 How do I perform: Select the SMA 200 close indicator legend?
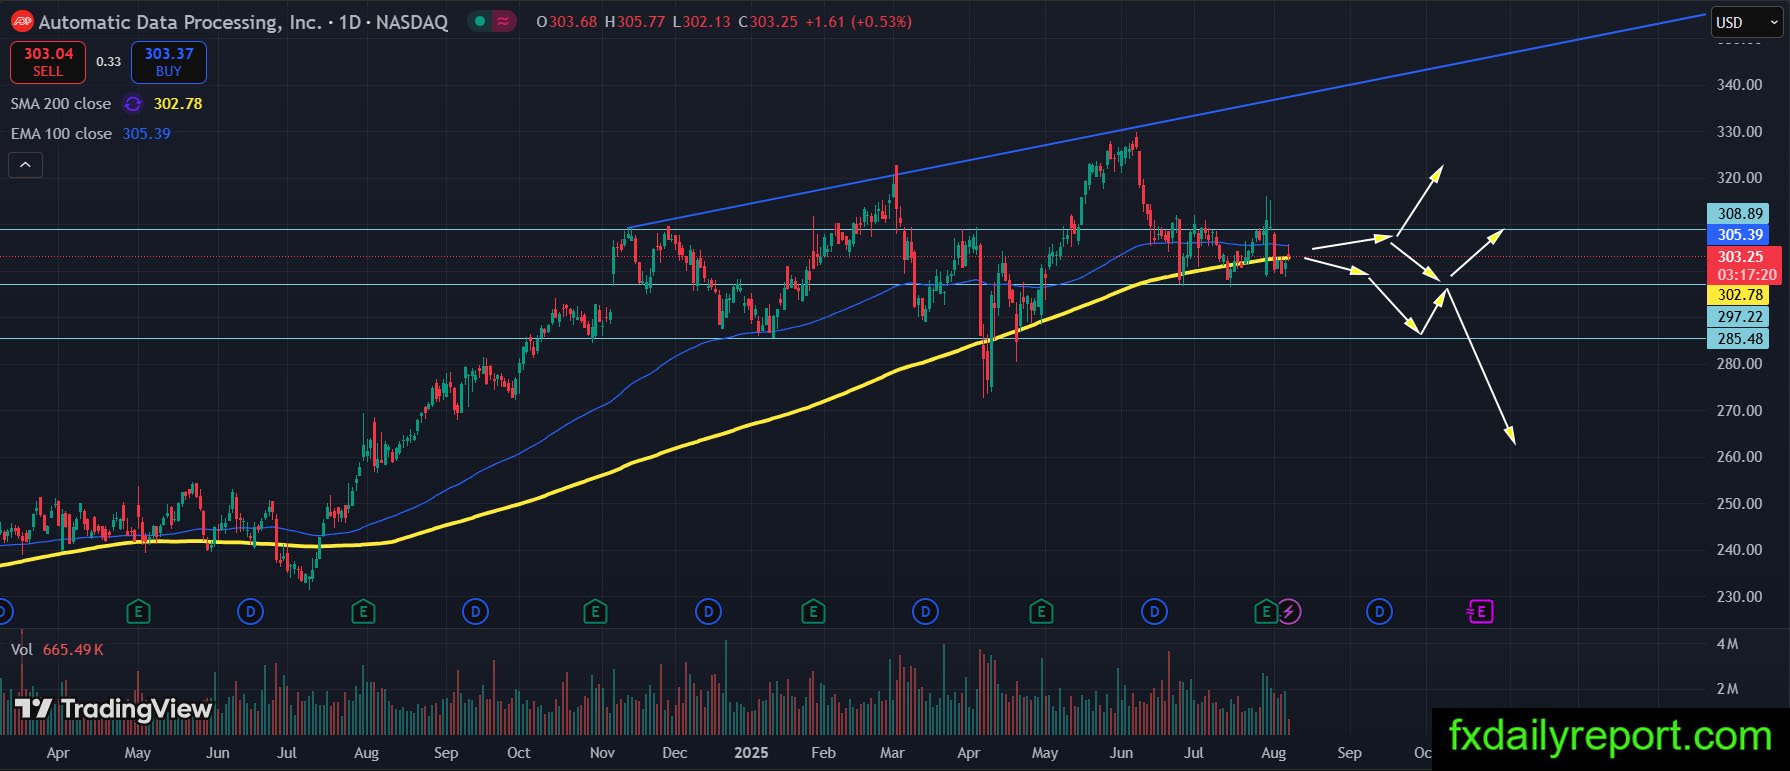click(x=61, y=104)
